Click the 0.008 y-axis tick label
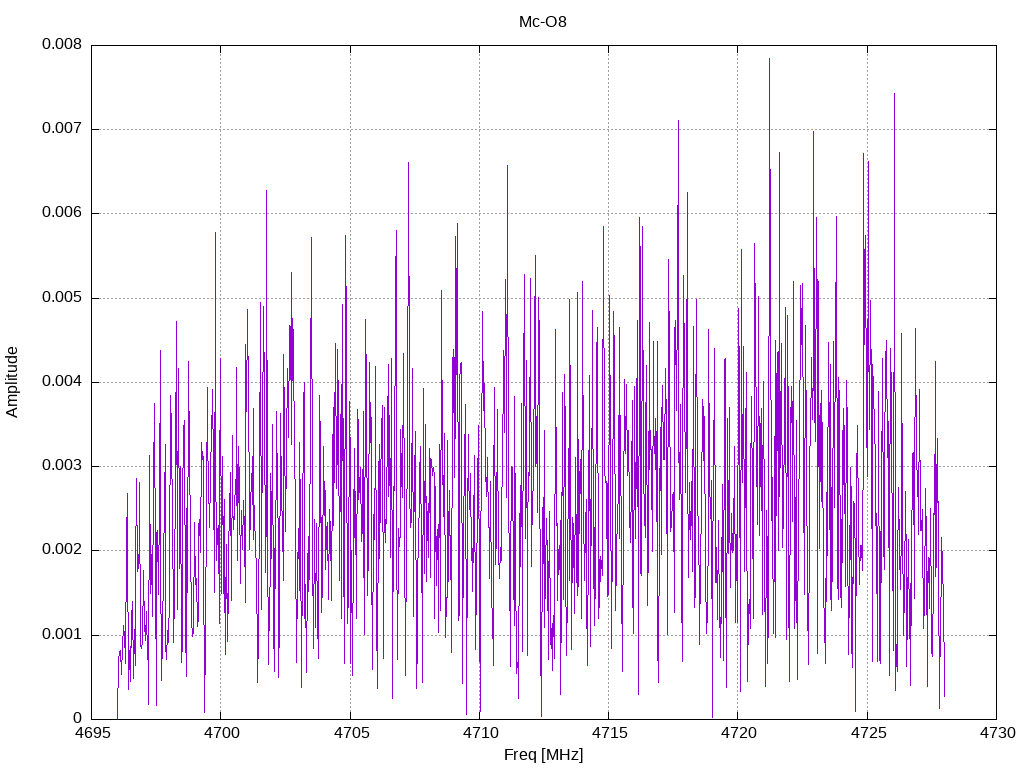This screenshot has width=1024, height=768. click(62, 44)
